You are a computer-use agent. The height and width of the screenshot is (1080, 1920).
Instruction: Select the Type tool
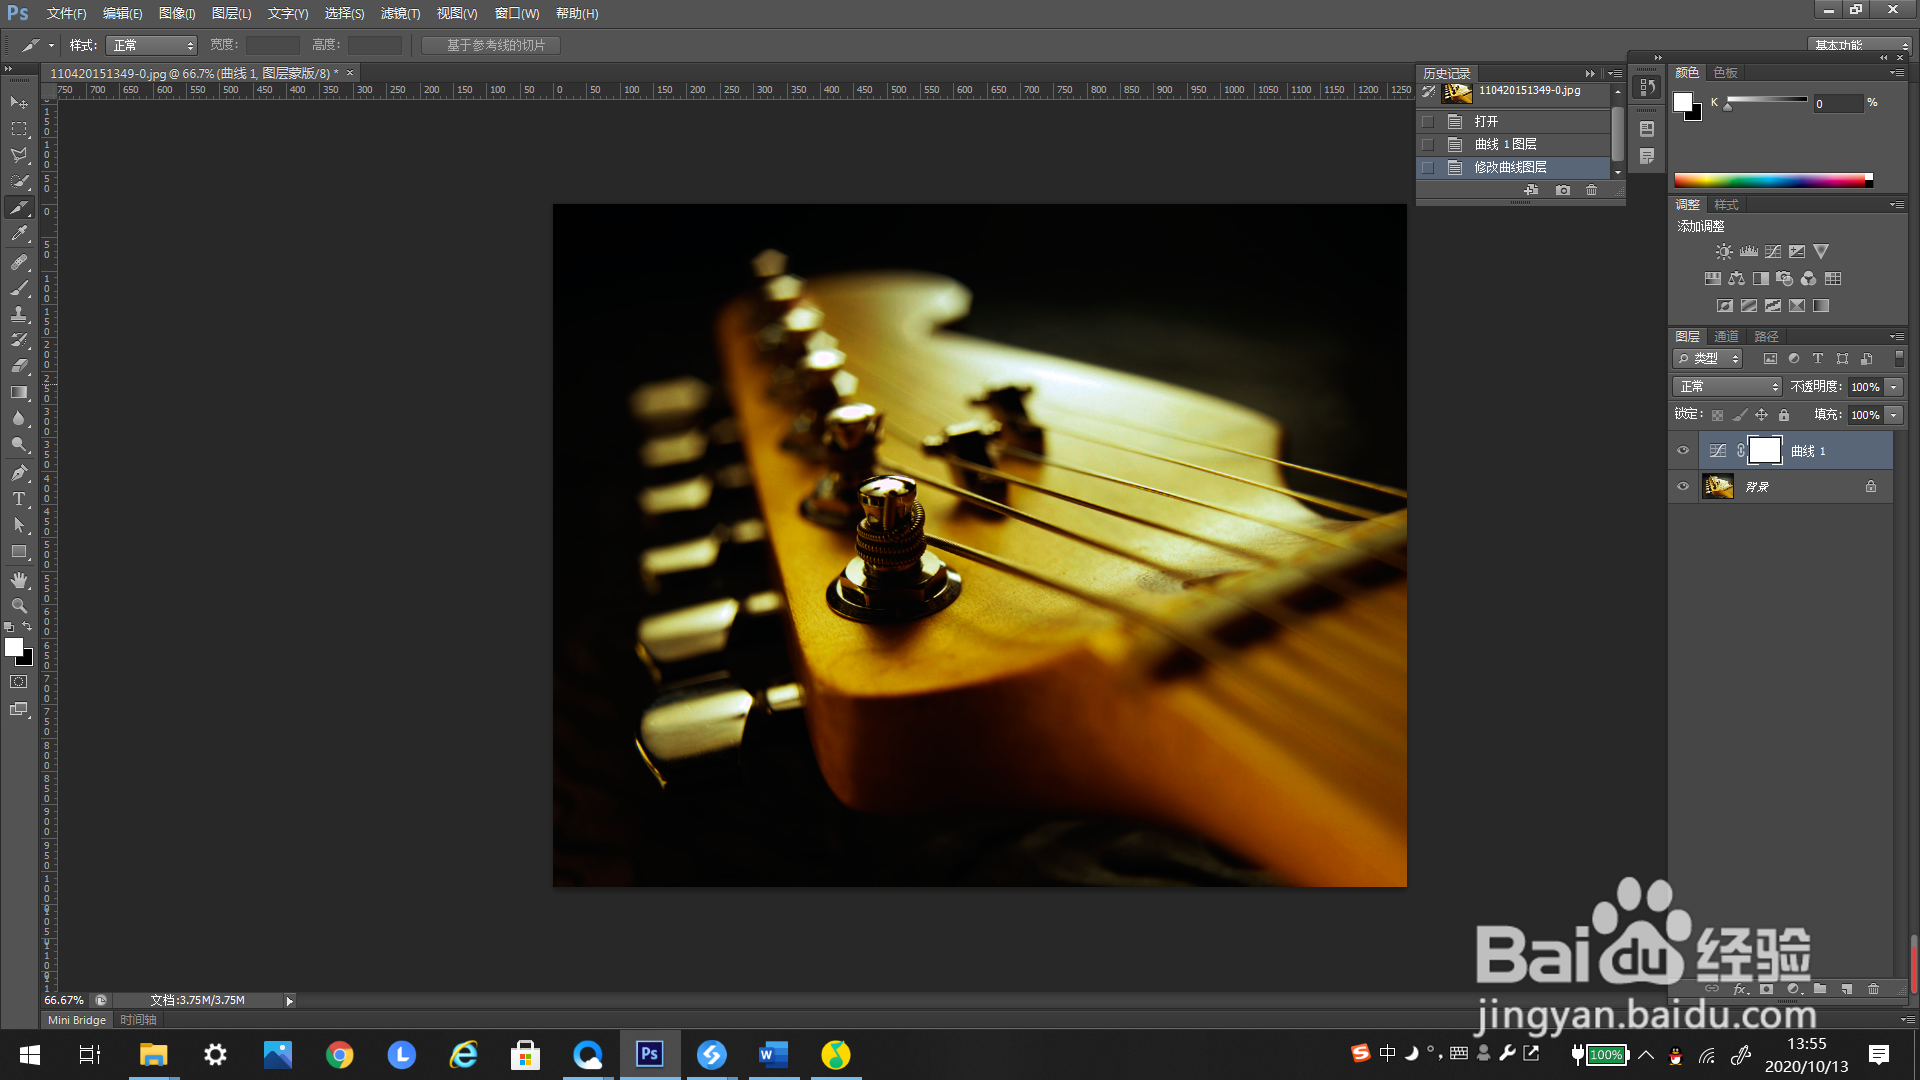click(x=19, y=499)
